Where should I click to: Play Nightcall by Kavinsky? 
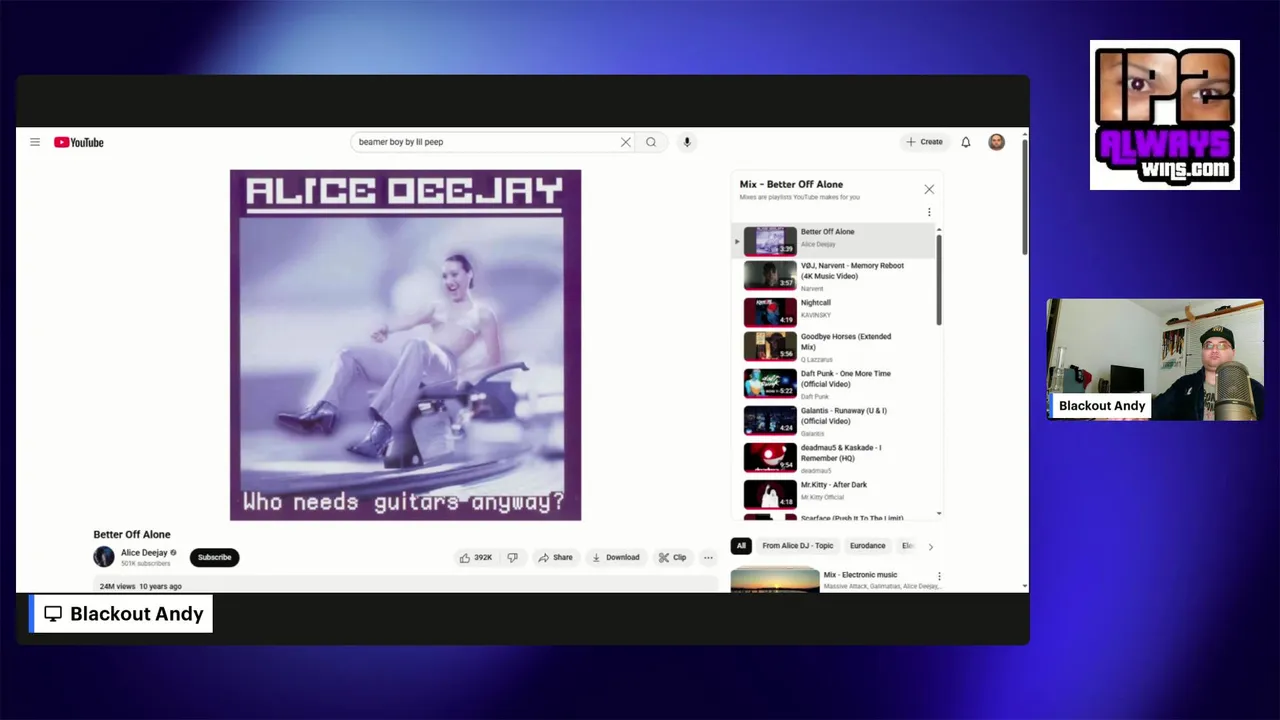pos(834,312)
